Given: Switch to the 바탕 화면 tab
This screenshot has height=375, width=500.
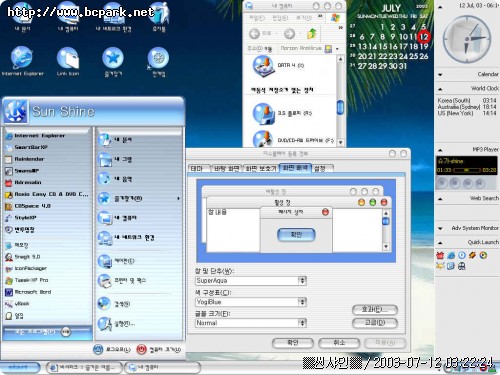Looking at the screenshot, I should 227,169.
